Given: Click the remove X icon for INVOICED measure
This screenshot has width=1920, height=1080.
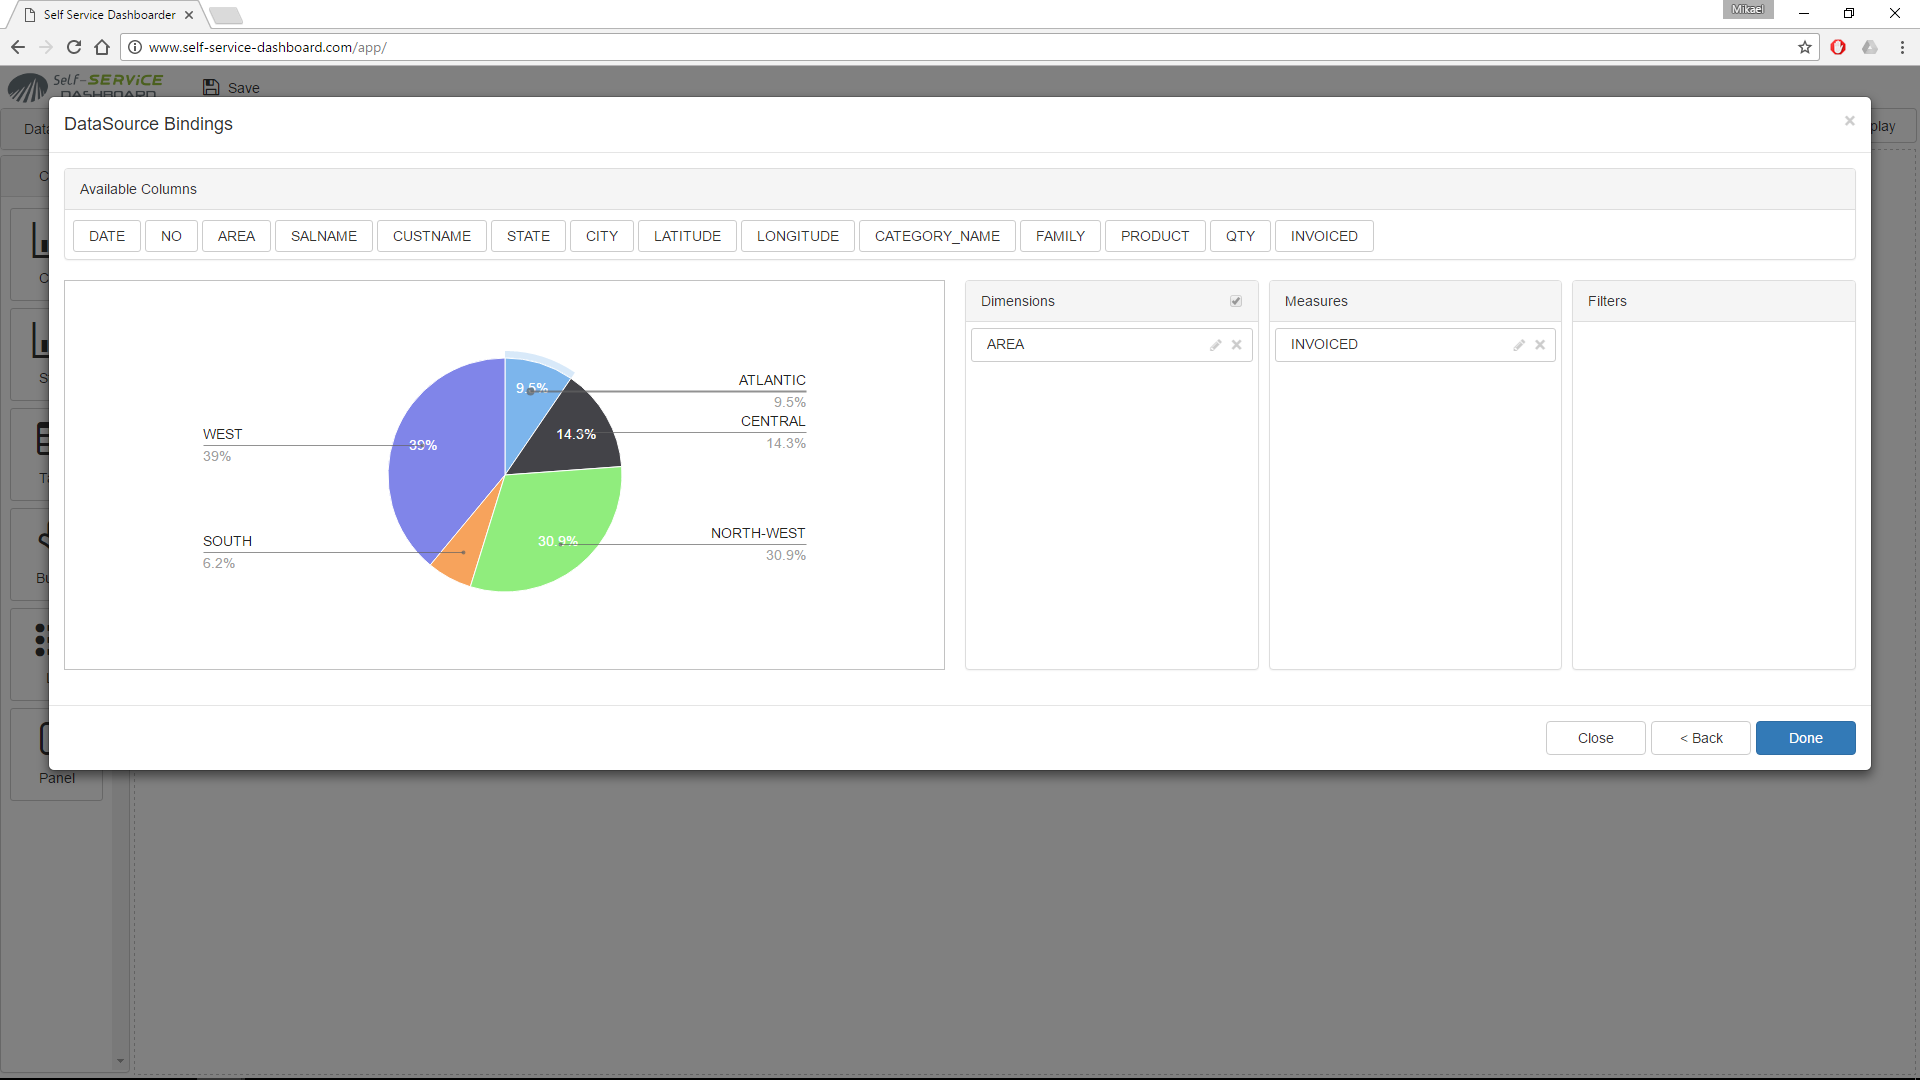Looking at the screenshot, I should pyautogui.click(x=1540, y=344).
